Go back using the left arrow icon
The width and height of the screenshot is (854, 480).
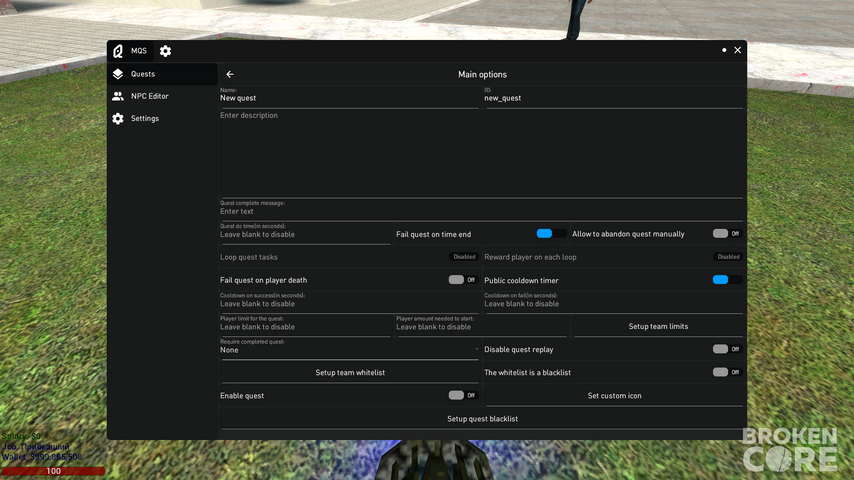pyautogui.click(x=230, y=74)
